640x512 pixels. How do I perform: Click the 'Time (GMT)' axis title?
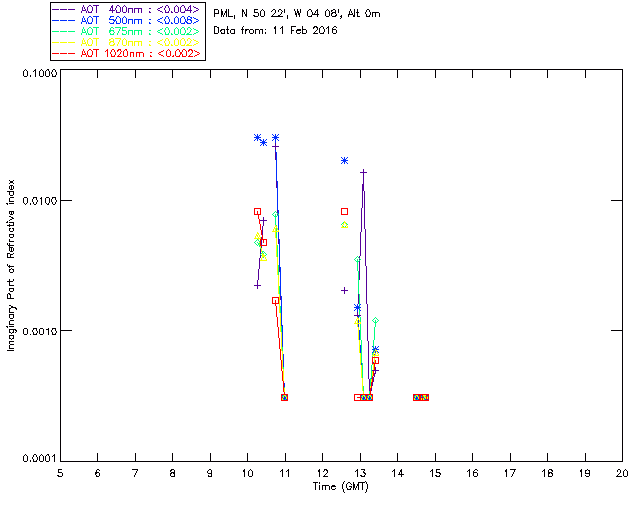[340, 486]
